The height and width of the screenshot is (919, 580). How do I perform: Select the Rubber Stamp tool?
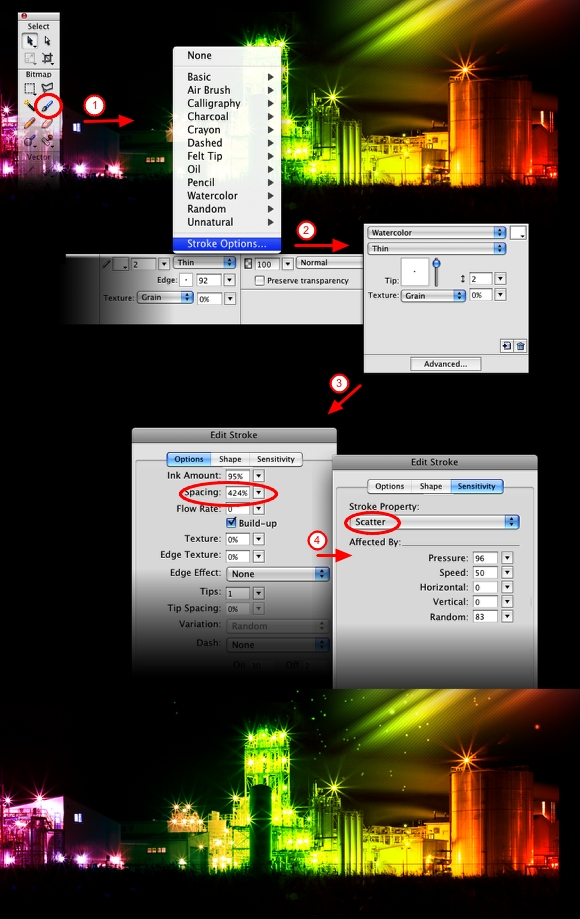click(47, 141)
